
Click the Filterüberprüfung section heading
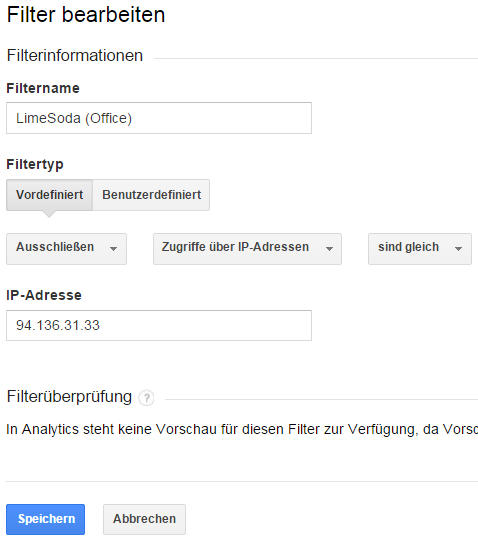tap(69, 397)
